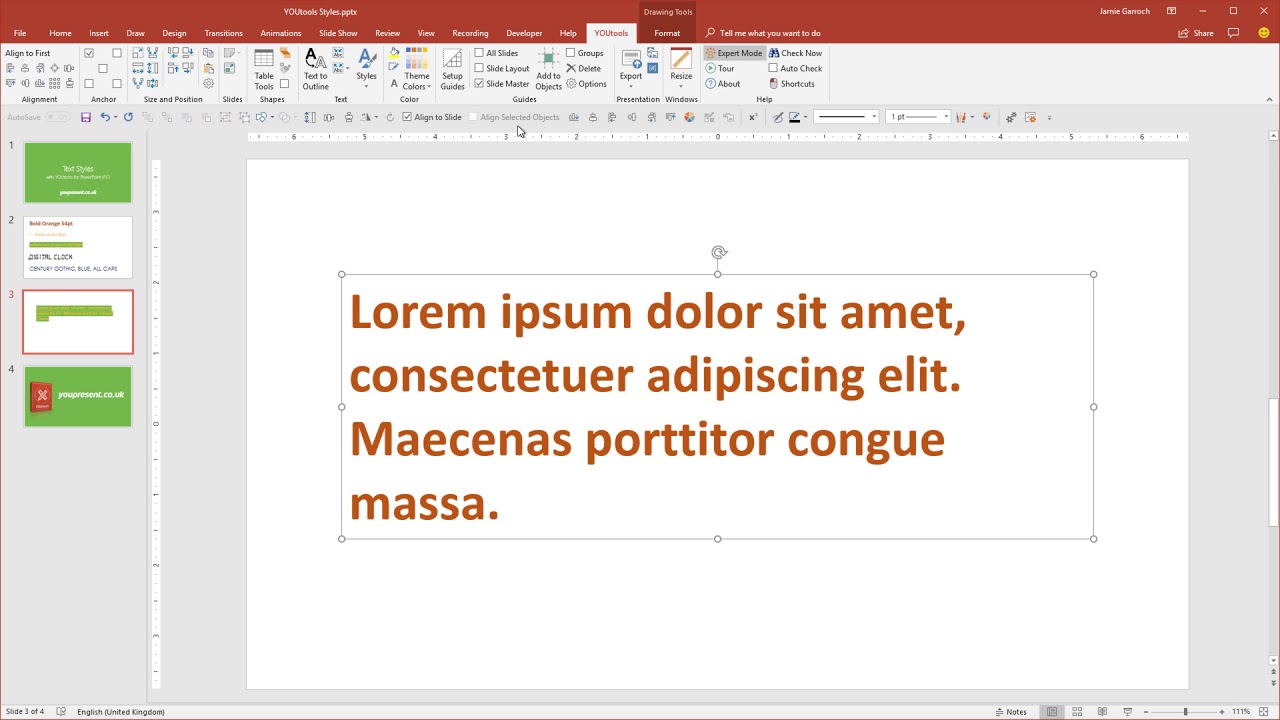The width and height of the screenshot is (1280, 720).
Task: Enable the Groups checkbox
Action: click(570, 53)
